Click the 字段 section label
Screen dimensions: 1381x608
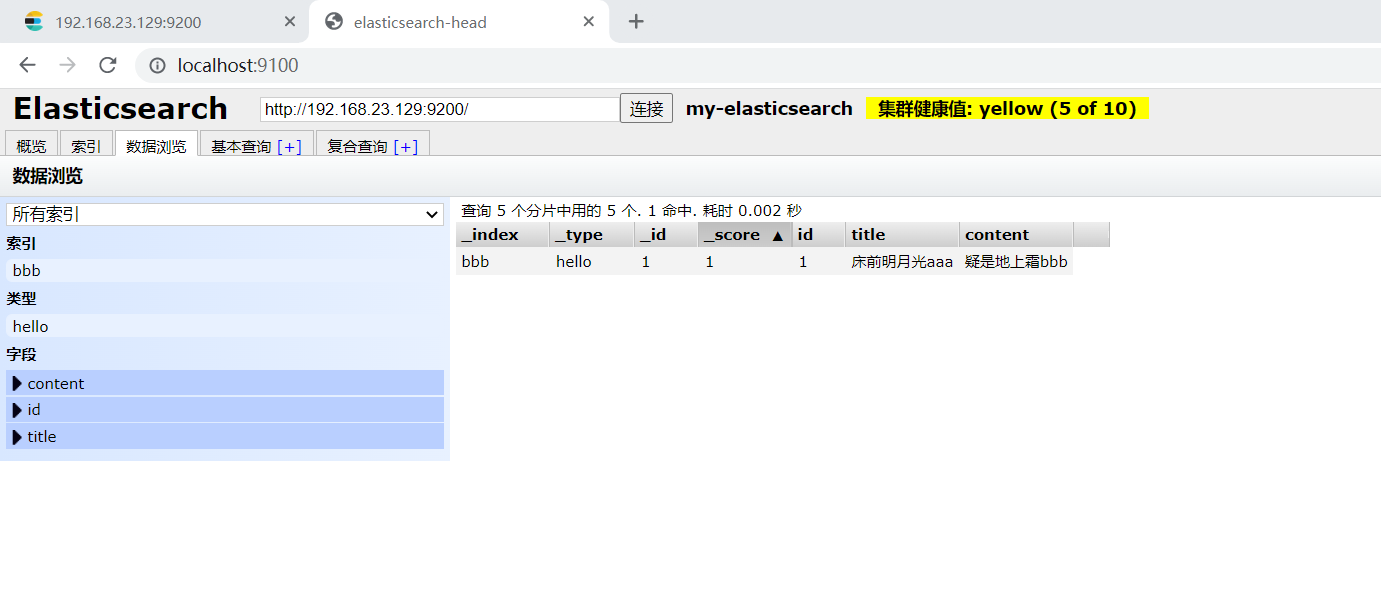pos(21,354)
